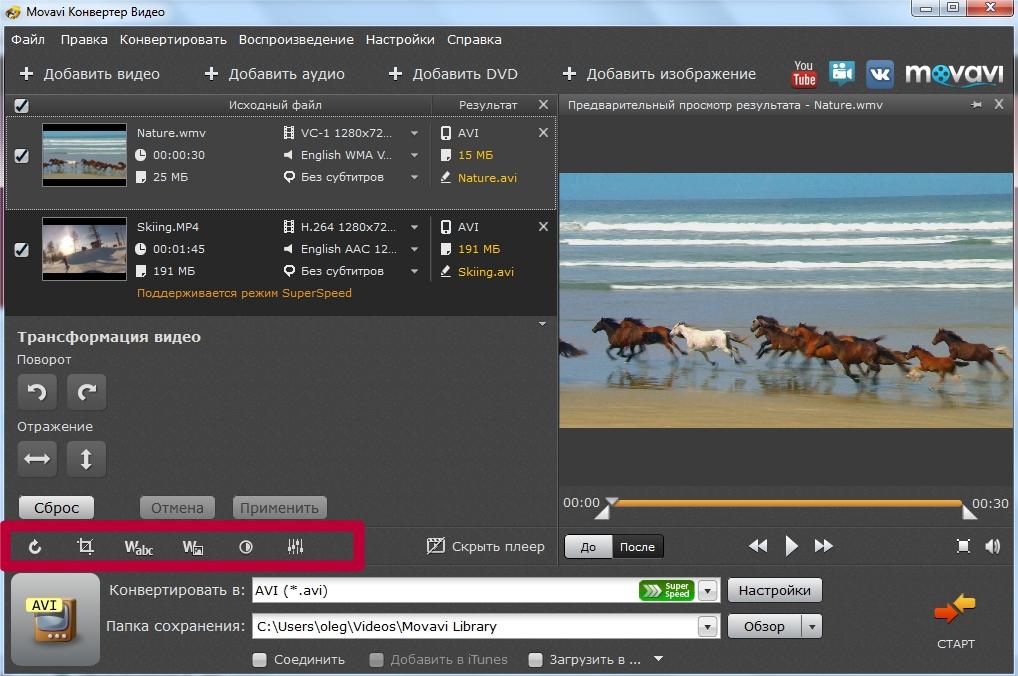
Task: Enable the Соединить checkbox
Action: click(x=260, y=660)
